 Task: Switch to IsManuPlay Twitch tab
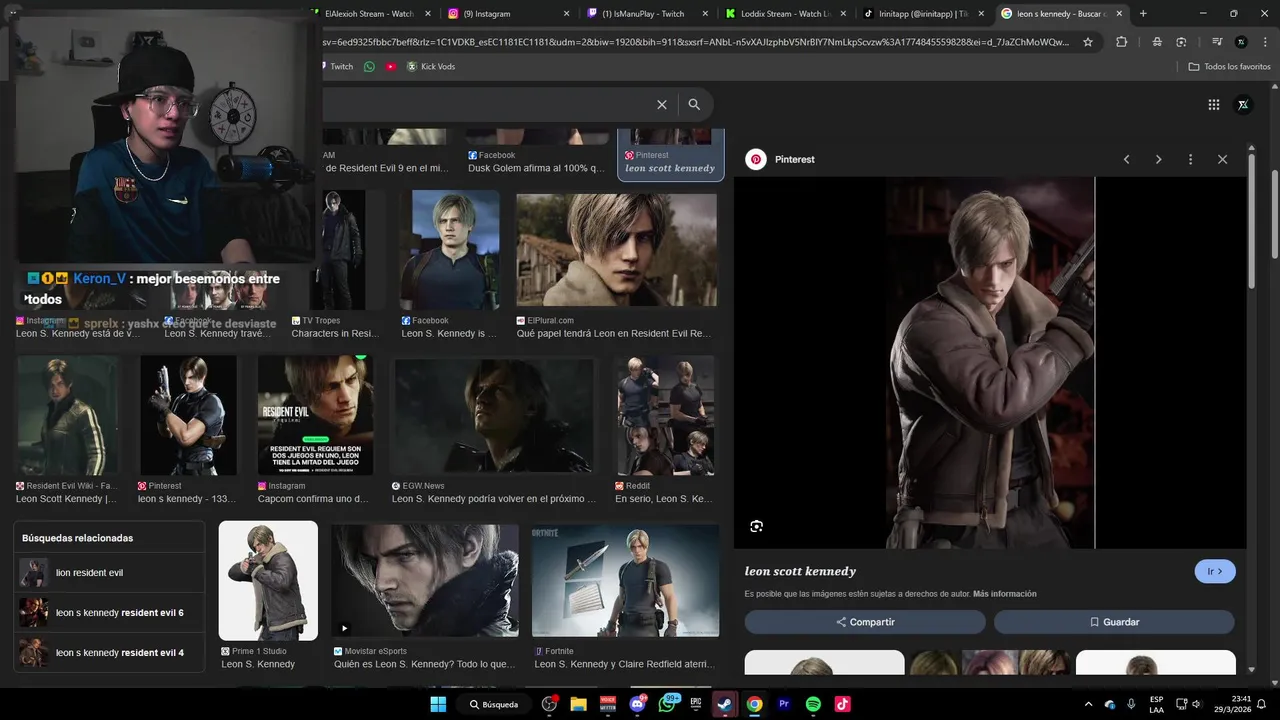coord(647,14)
